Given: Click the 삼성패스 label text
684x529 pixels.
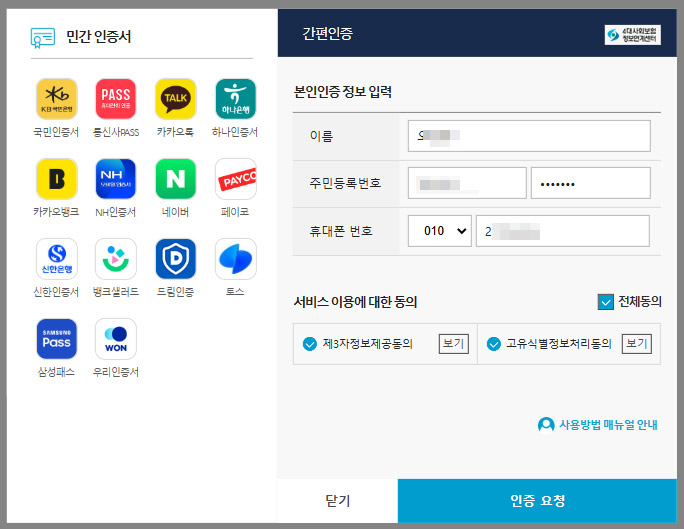Looking at the screenshot, I should [56, 372].
